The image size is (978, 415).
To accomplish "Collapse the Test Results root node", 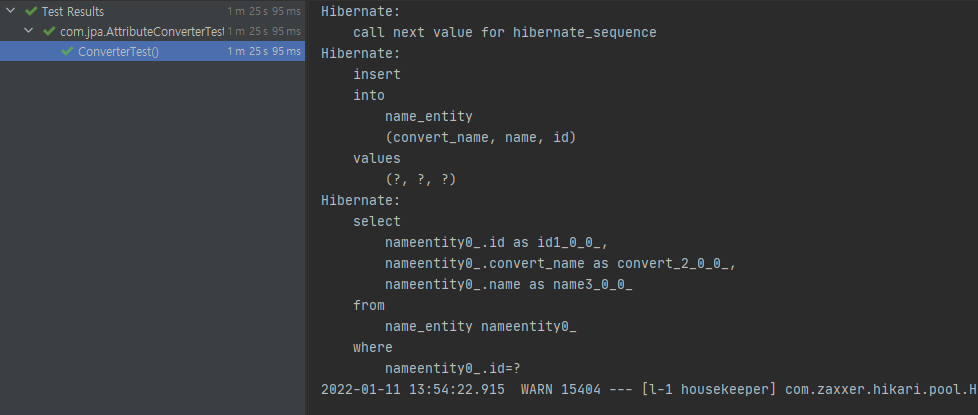I will [11, 11].
